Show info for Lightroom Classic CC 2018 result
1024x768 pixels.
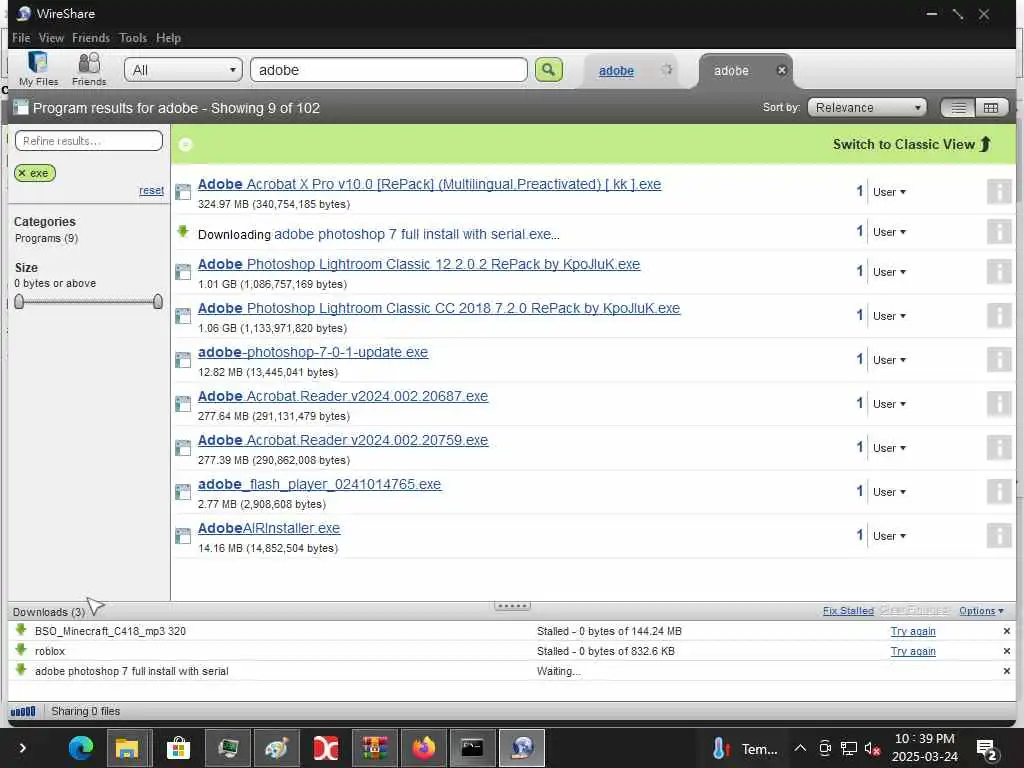click(x=999, y=315)
